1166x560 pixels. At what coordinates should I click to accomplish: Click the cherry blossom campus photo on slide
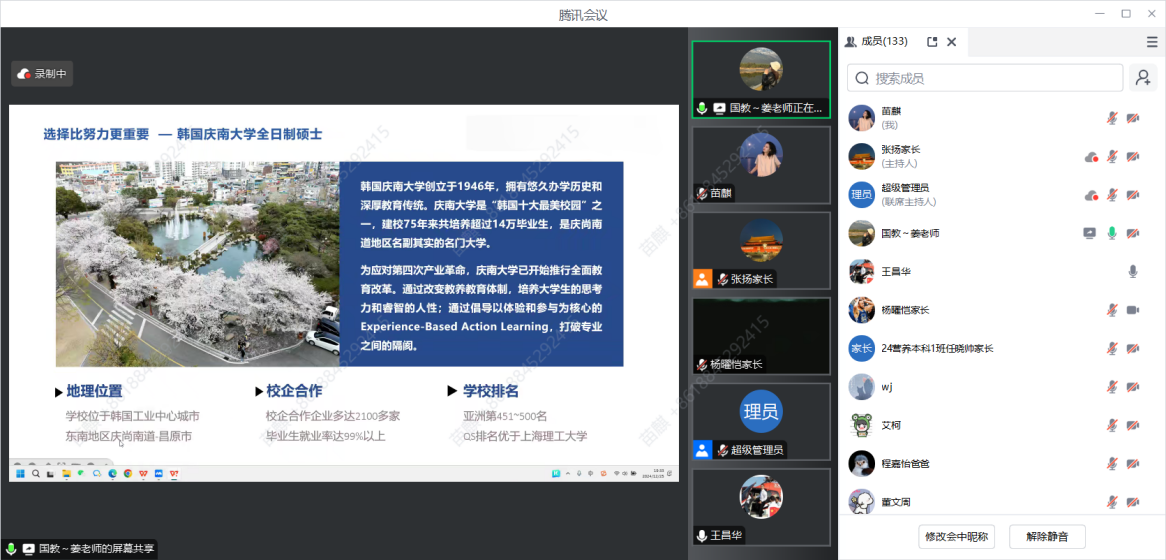coord(198,263)
